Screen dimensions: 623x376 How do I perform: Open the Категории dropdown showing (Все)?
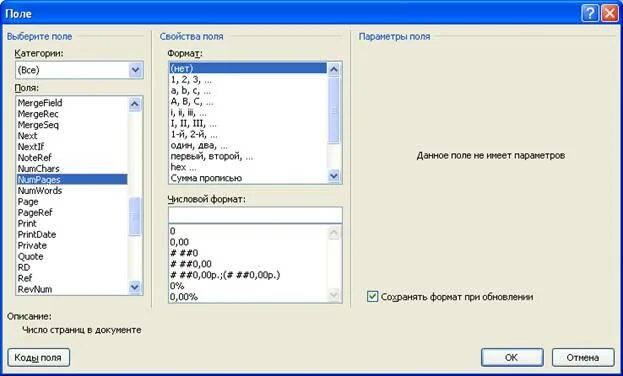tap(135, 70)
